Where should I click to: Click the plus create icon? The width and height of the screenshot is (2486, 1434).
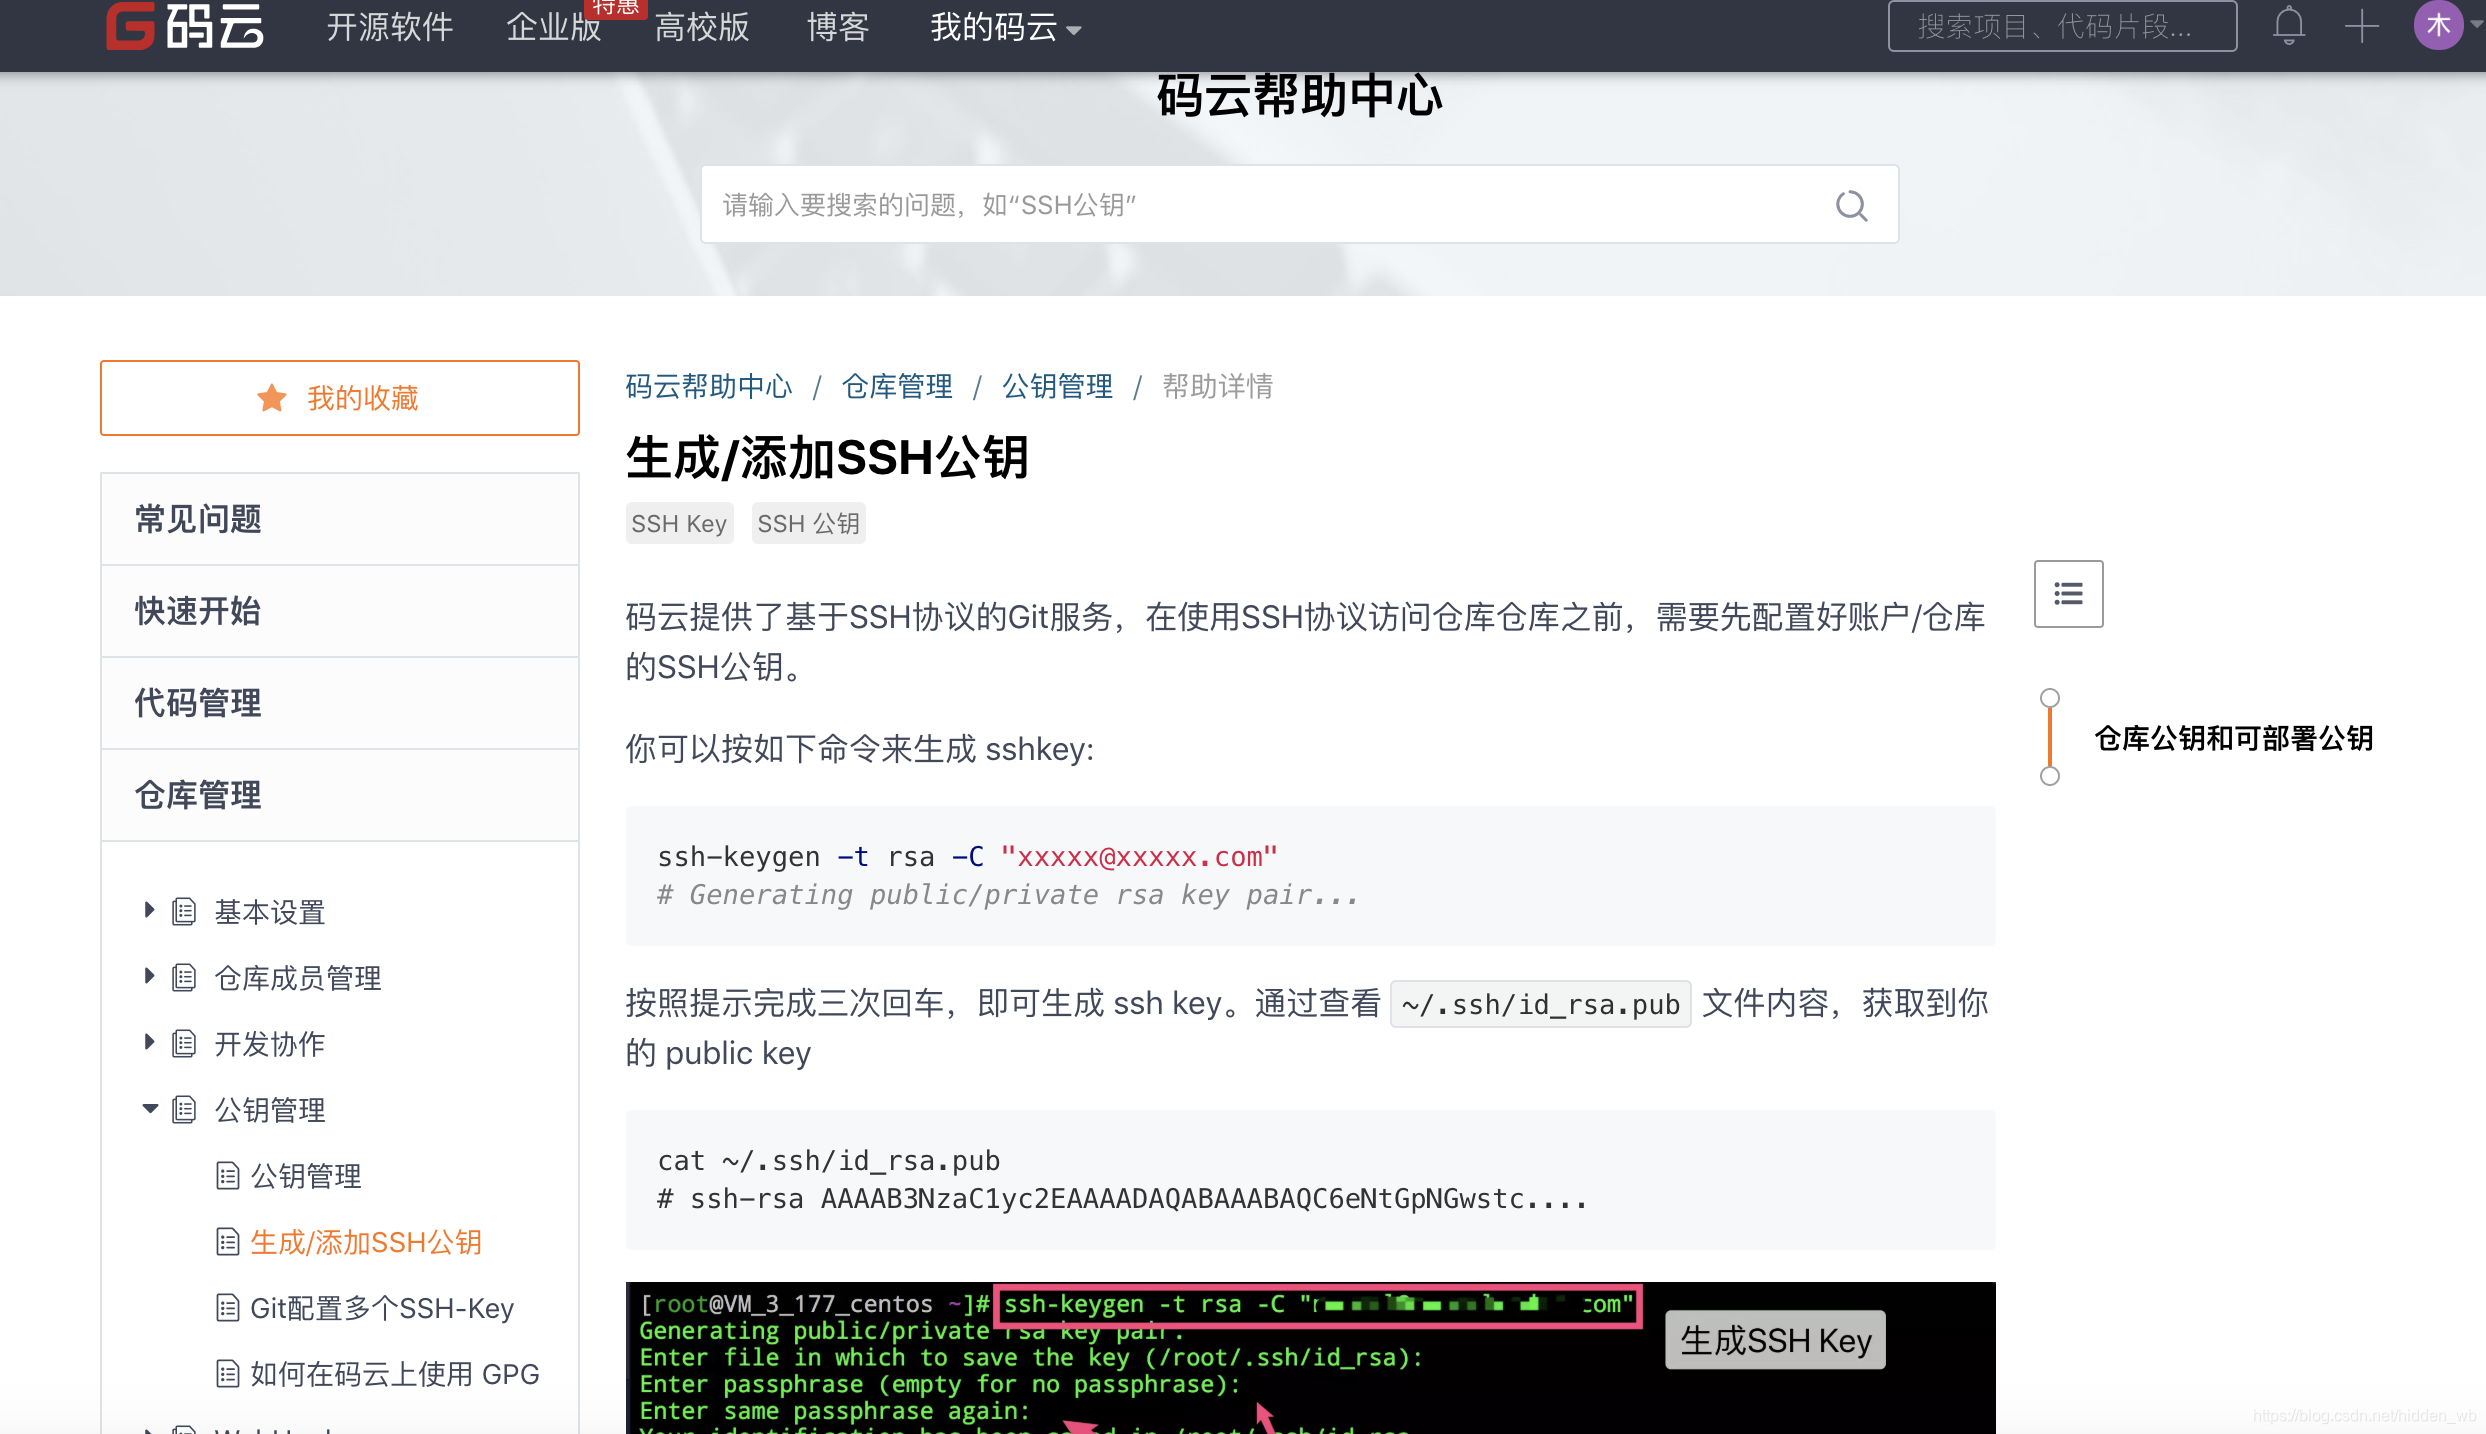point(2361,26)
